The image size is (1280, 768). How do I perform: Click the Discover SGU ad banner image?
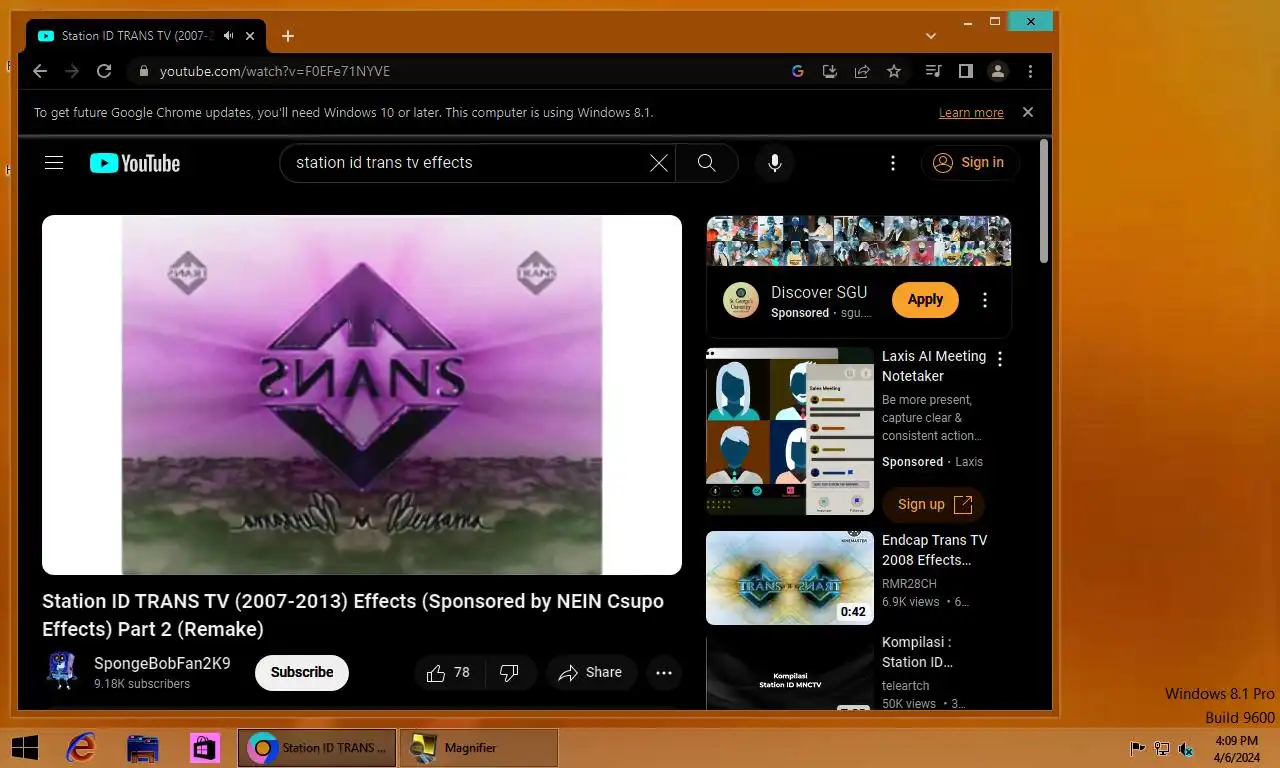click(x=859, y=241)
